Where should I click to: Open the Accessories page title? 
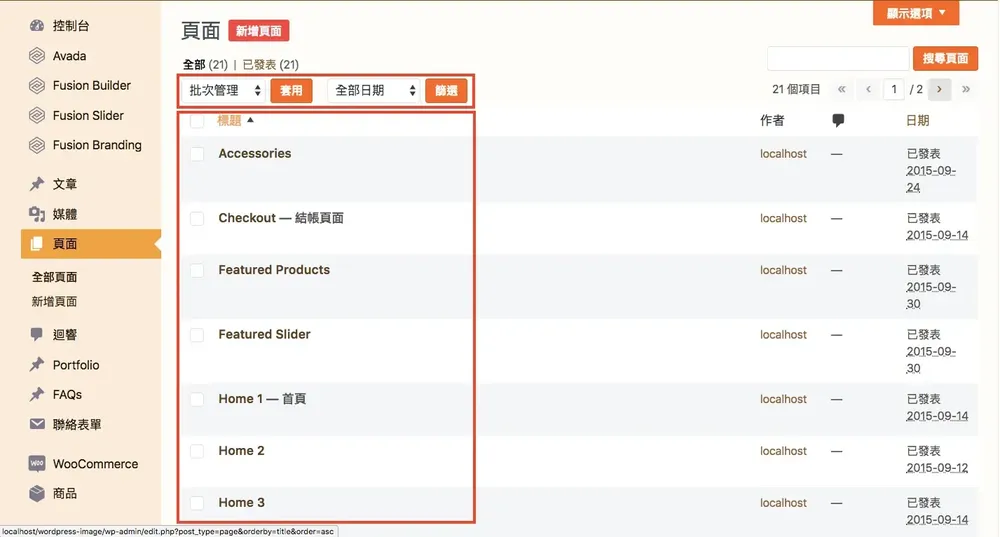pos(254,153)
